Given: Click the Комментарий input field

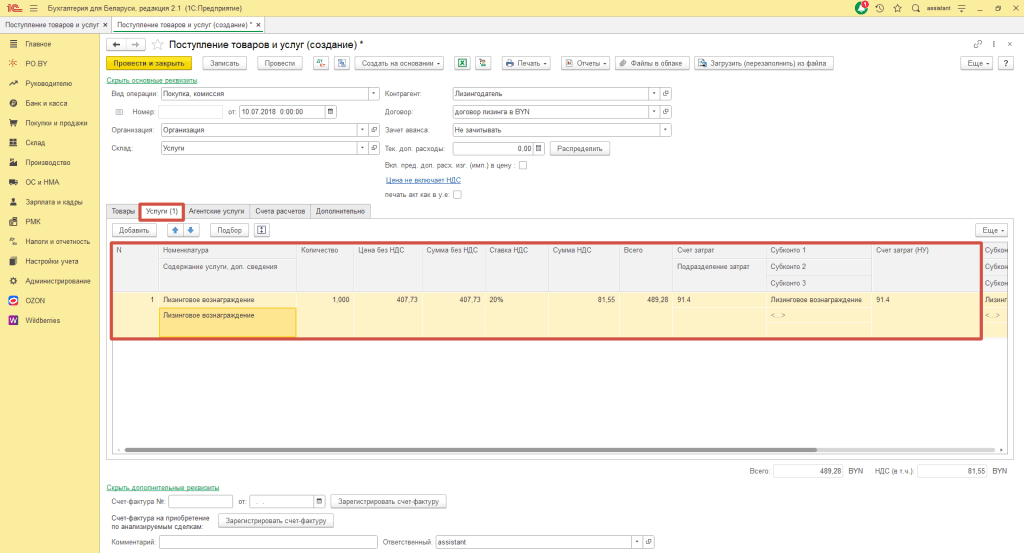Looking at the screenshot, I should (x=268, y=542).
